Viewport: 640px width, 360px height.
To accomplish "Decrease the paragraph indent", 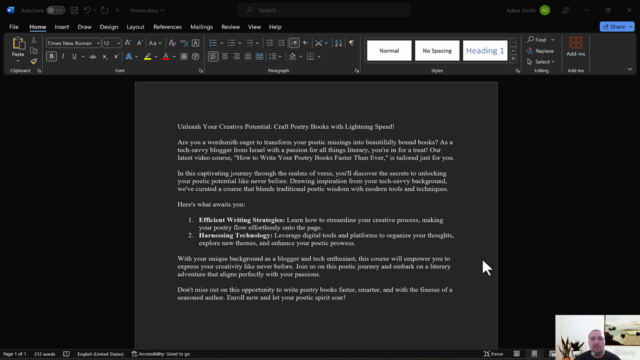I will [269, 43].
